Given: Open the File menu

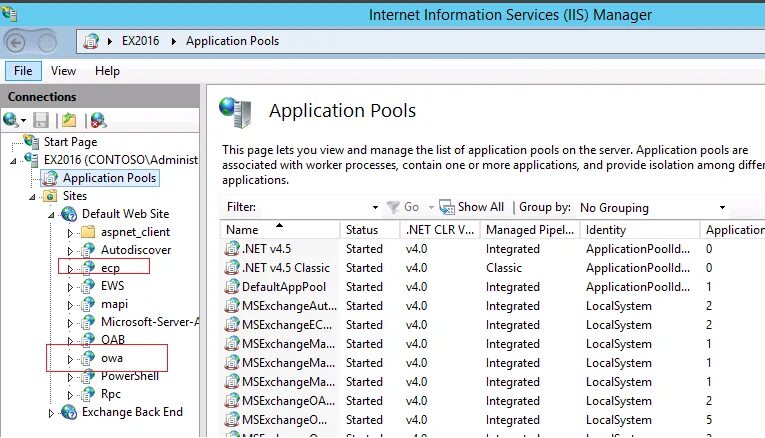Looking at the screenshot, I should [23, 71].
